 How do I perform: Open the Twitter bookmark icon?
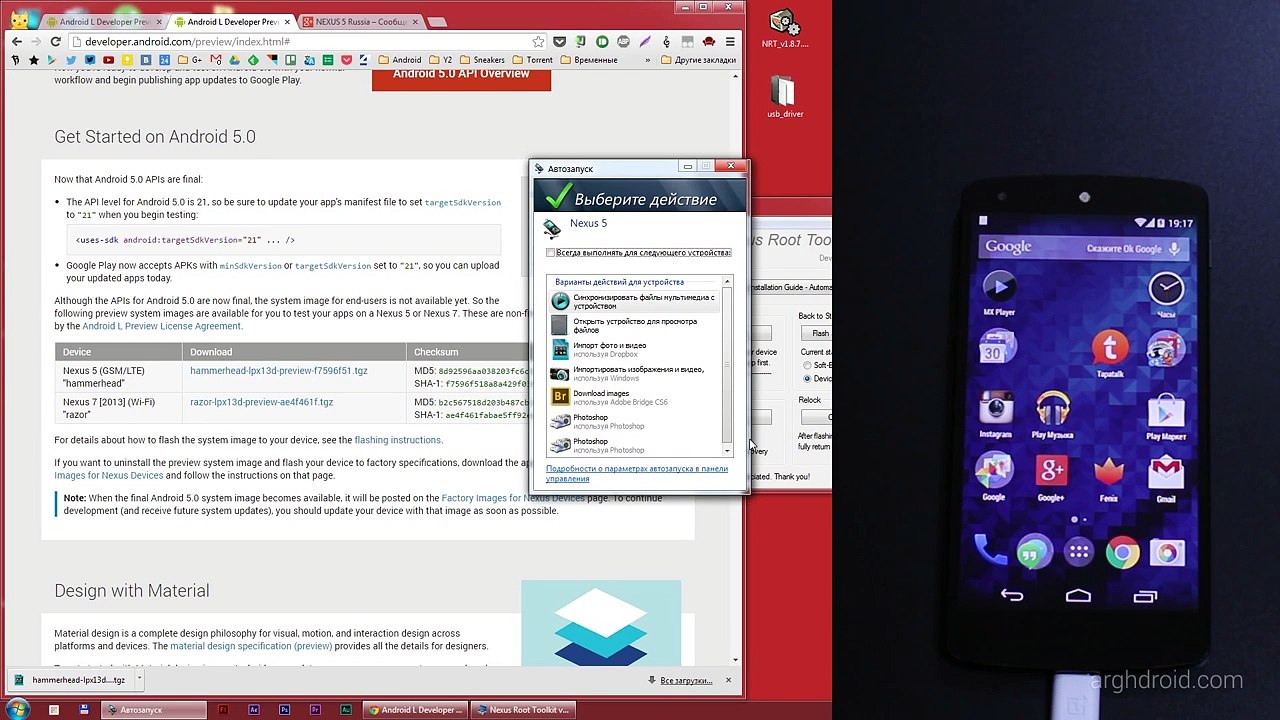[71, 60]
